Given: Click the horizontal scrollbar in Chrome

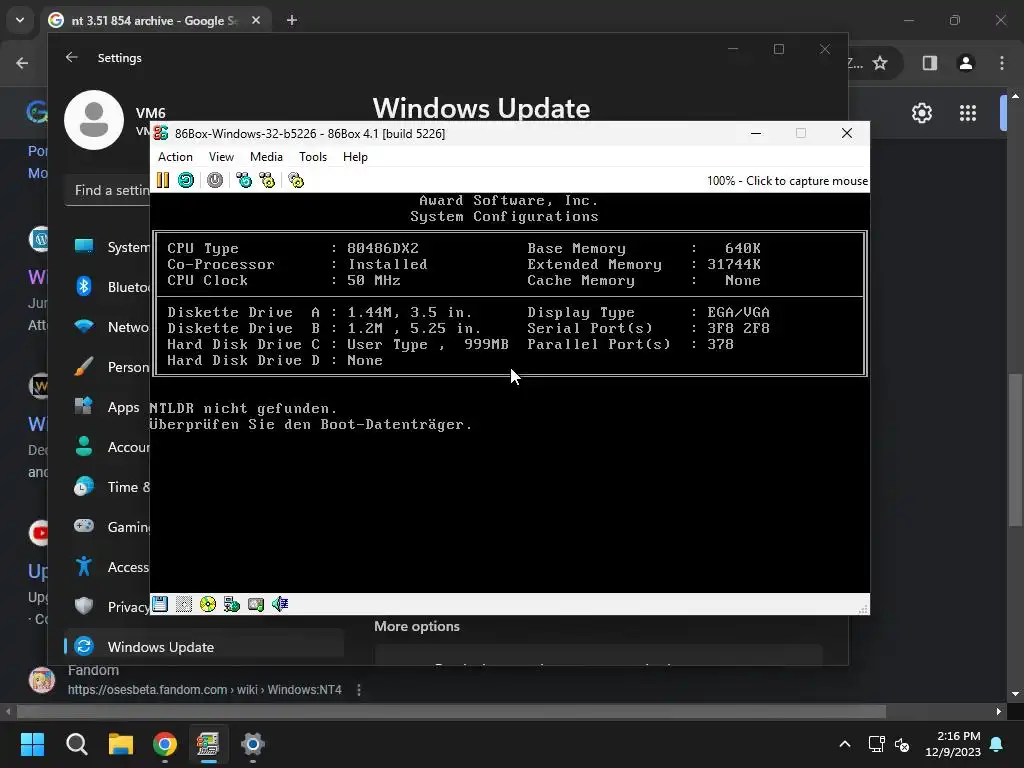Looking at the screenshot, I should (x=451, y=711).
